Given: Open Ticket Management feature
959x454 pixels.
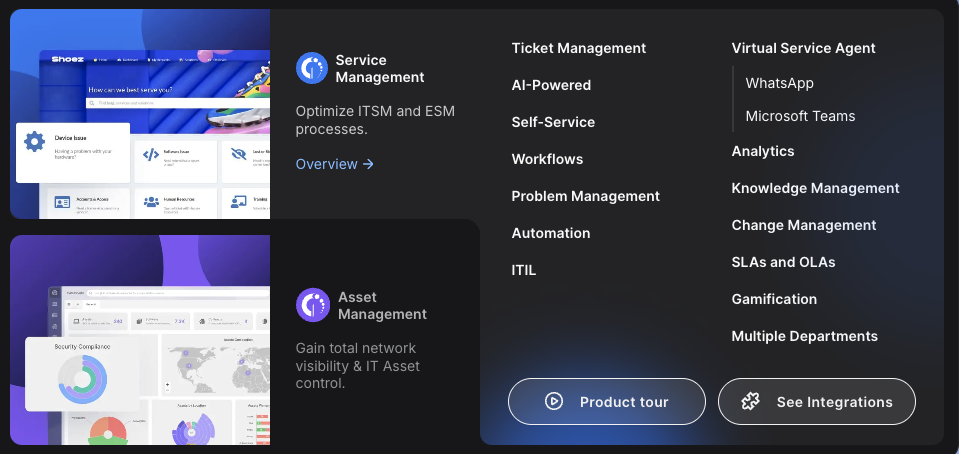Looking at the screenshot, I should click(579, 48).
